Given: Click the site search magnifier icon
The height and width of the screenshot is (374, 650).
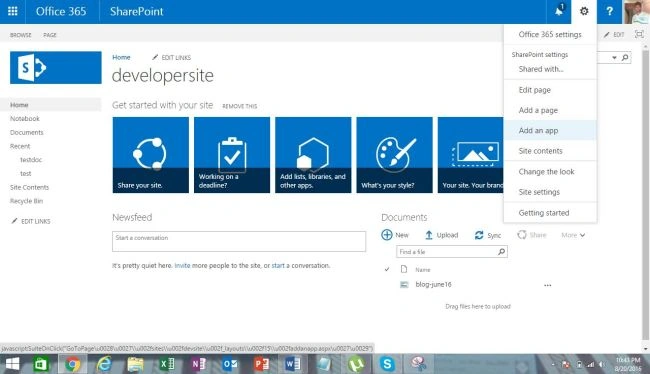Looking at the screenshot, I should coord(625,58).
